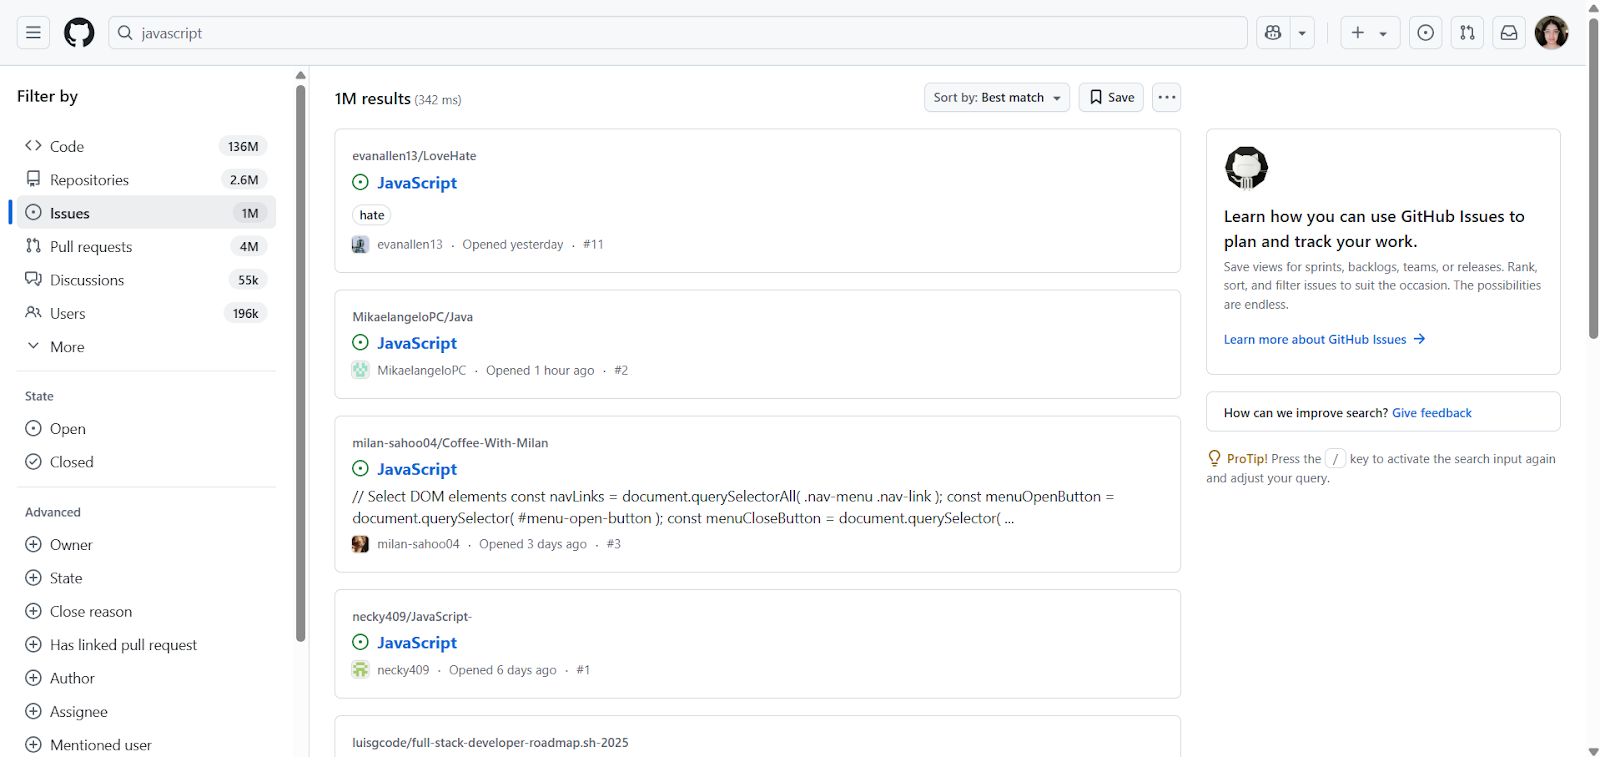Open JavaScript issue in evanallen13/LoveHate
The height and width of the screenshot is (757, 1600).
click(x=417, y=183)
